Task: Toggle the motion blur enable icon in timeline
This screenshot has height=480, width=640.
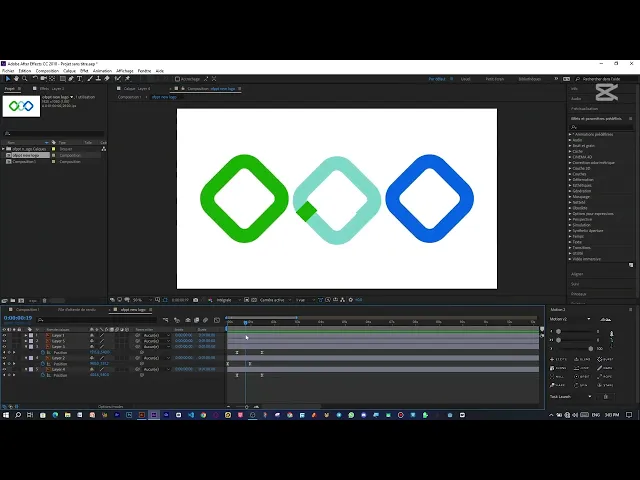Action: pyautogui.click(x=206, y=320)
